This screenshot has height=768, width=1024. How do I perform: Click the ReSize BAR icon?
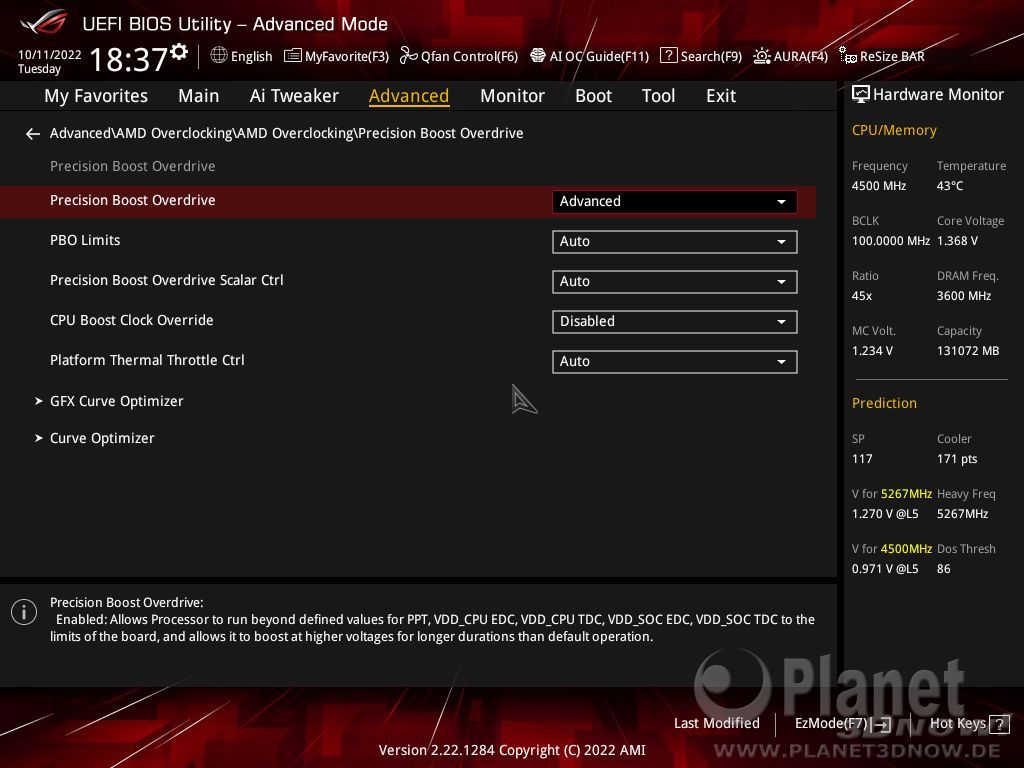click(x=848, y=56)
